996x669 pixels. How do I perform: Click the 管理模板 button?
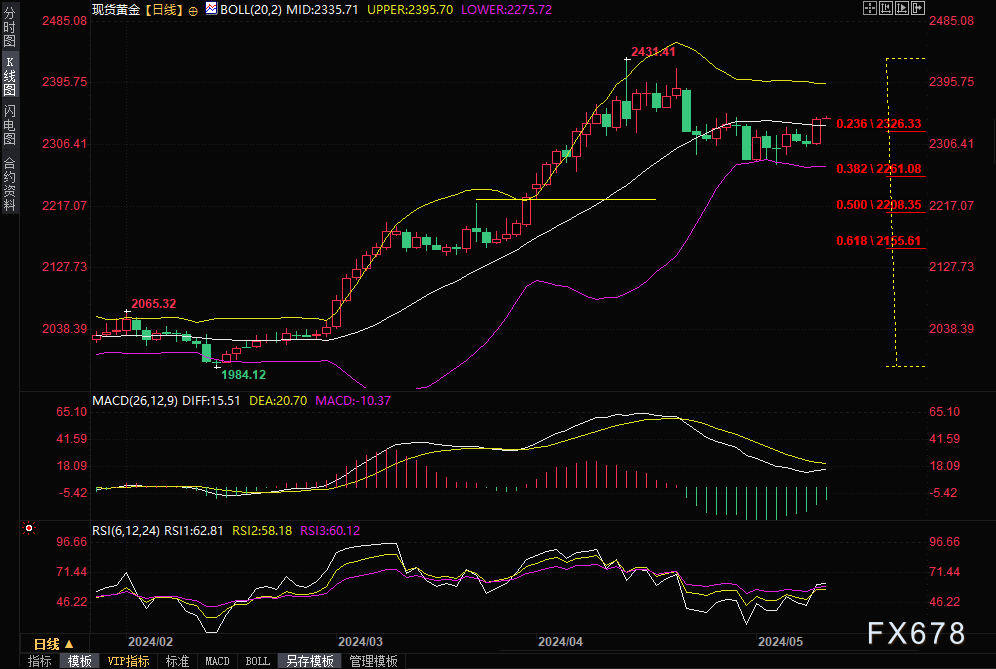(372, 661)
